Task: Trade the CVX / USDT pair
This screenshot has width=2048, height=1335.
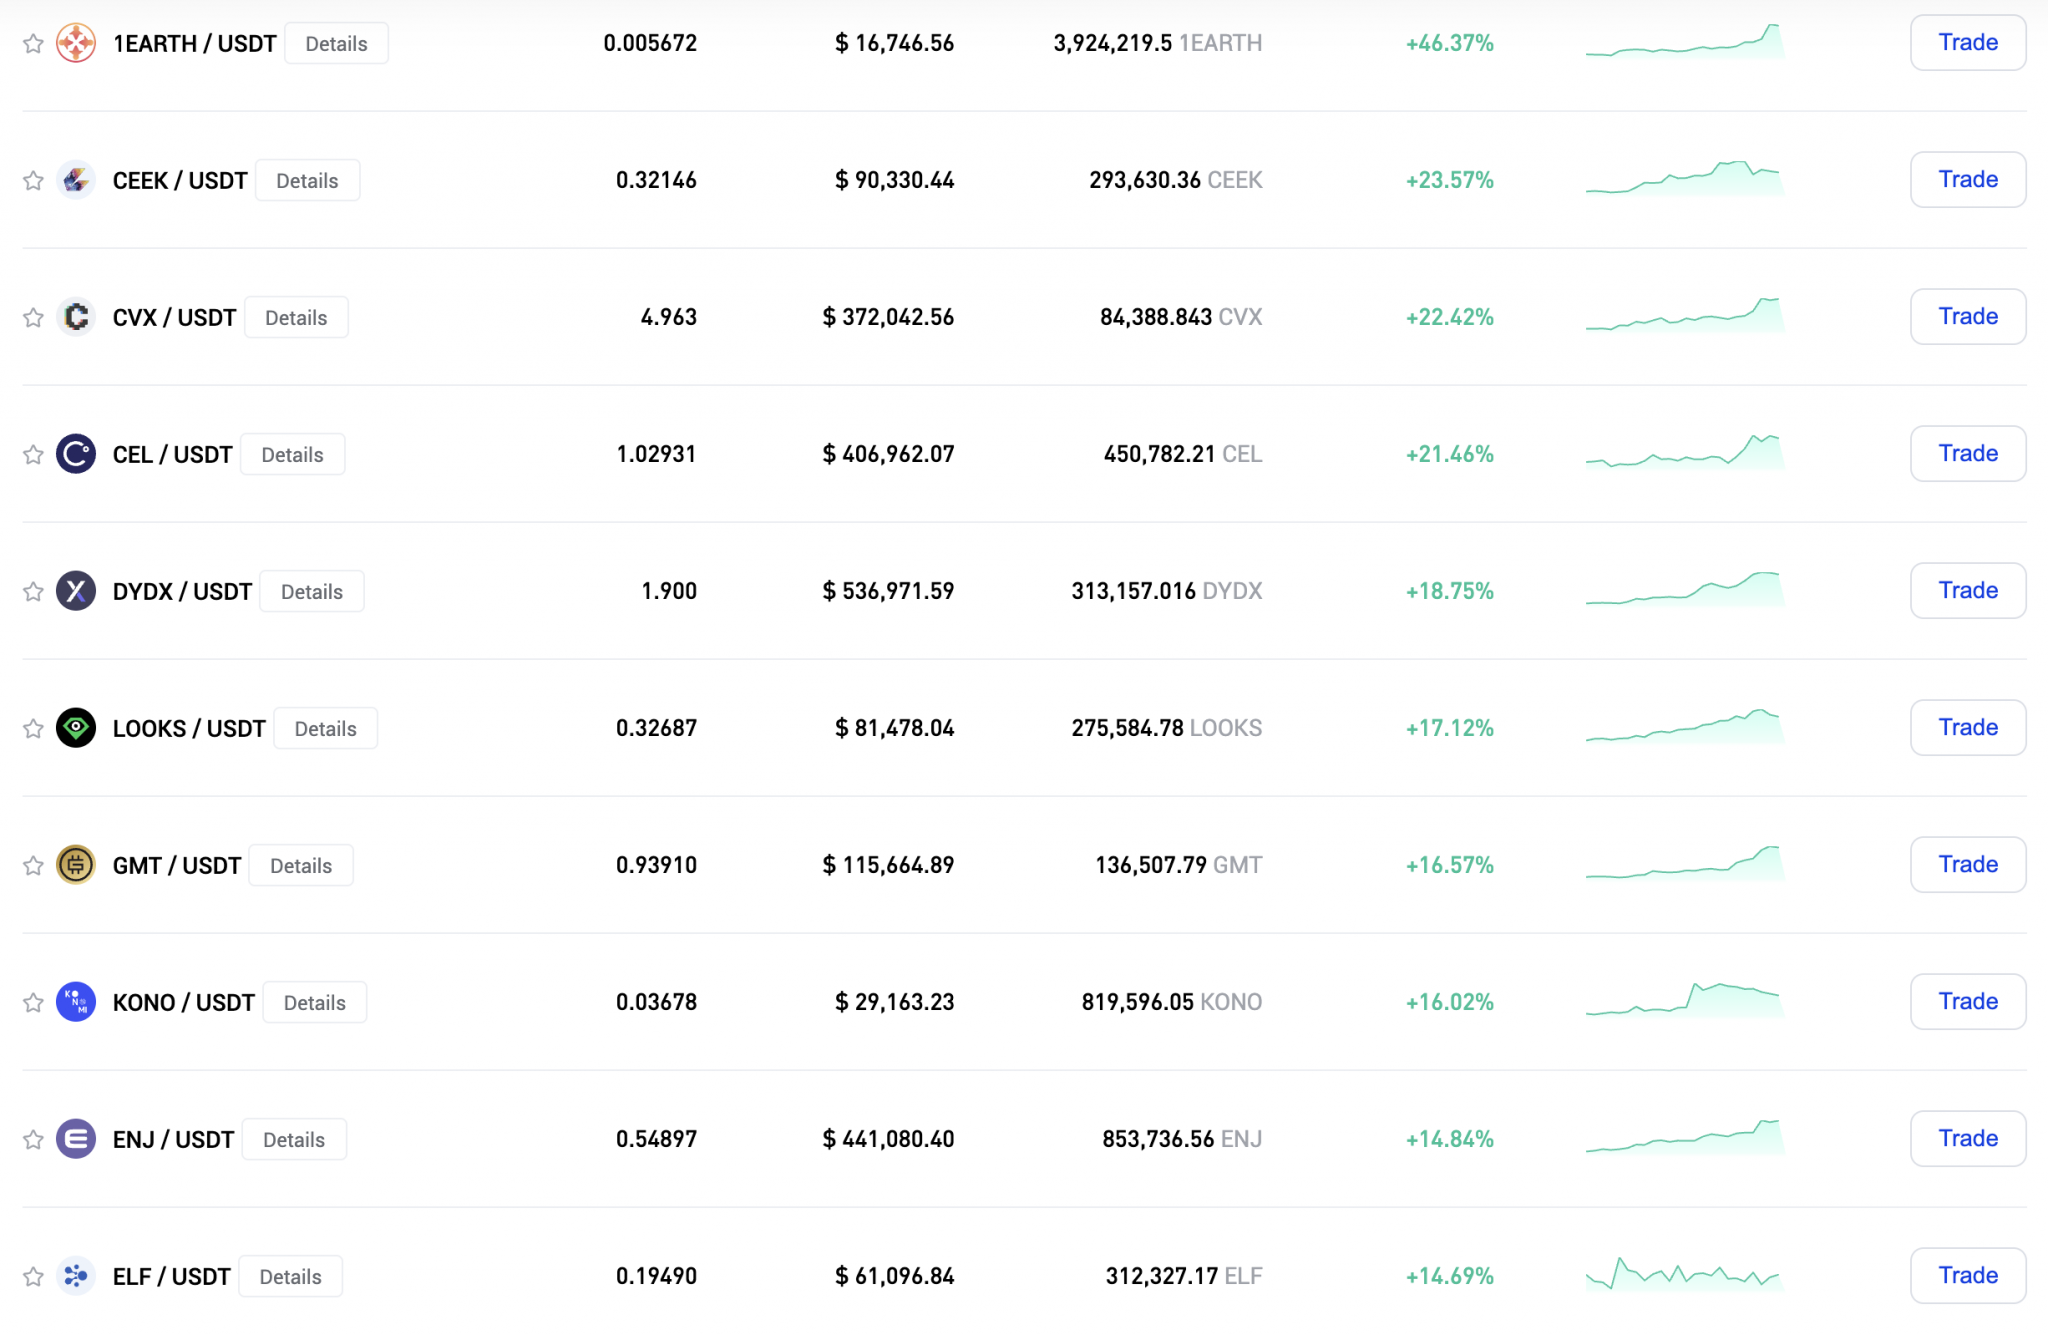Action: pyautogui.click(x=1968, y=317)
